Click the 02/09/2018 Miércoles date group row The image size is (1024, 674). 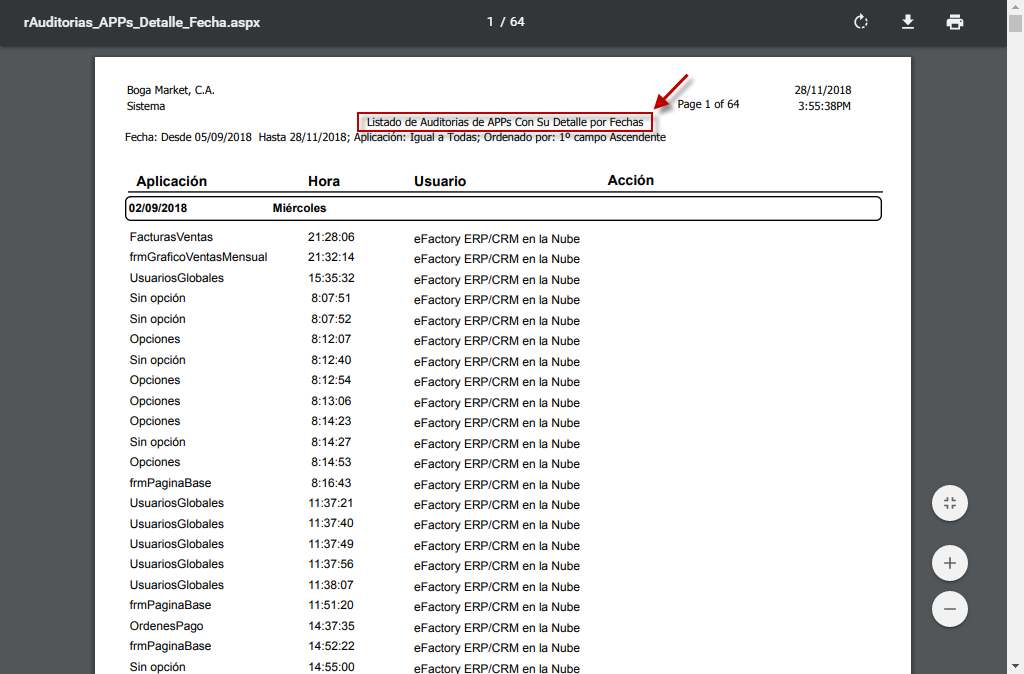pyautogui.click(x=503, y=208)
